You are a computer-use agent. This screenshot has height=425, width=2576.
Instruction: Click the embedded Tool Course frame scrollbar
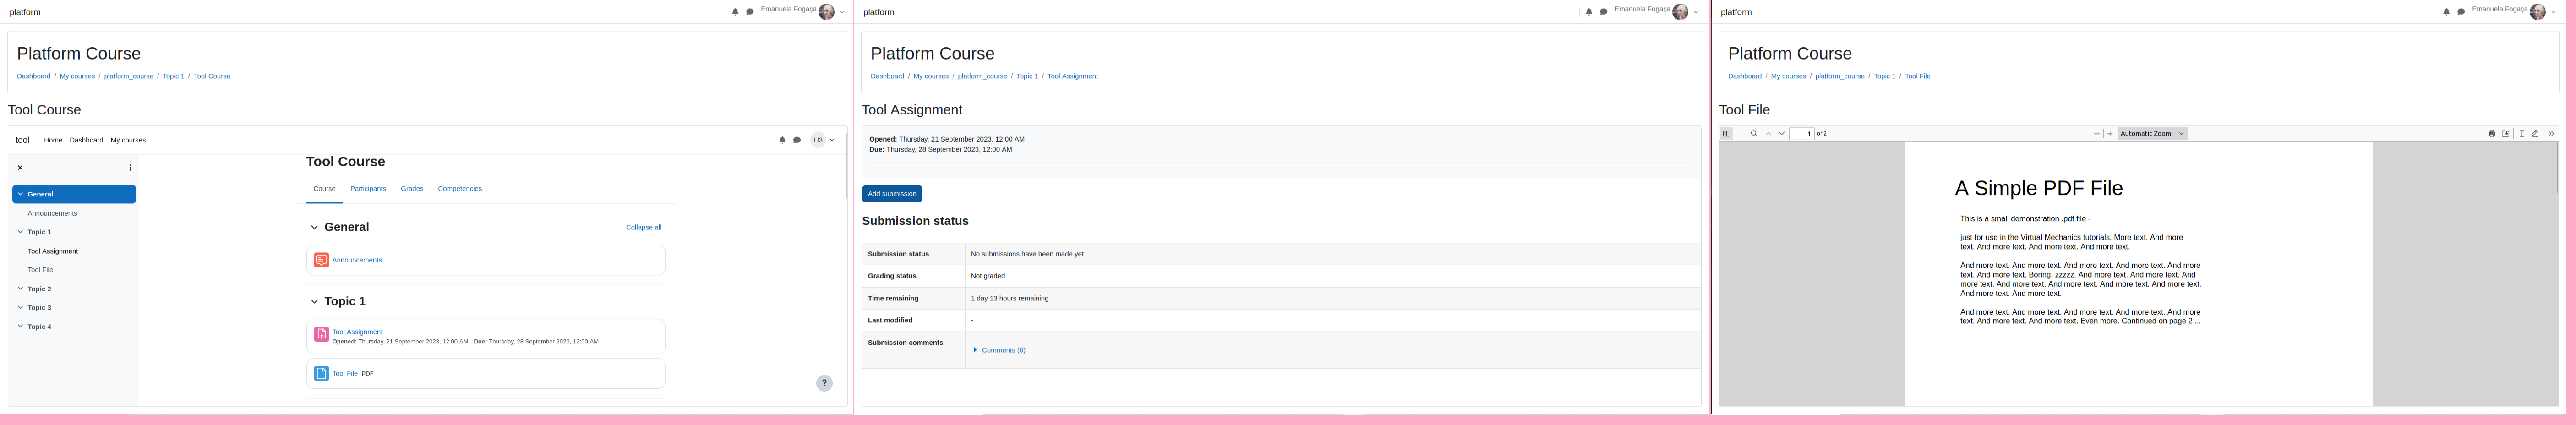click(846, 165)
